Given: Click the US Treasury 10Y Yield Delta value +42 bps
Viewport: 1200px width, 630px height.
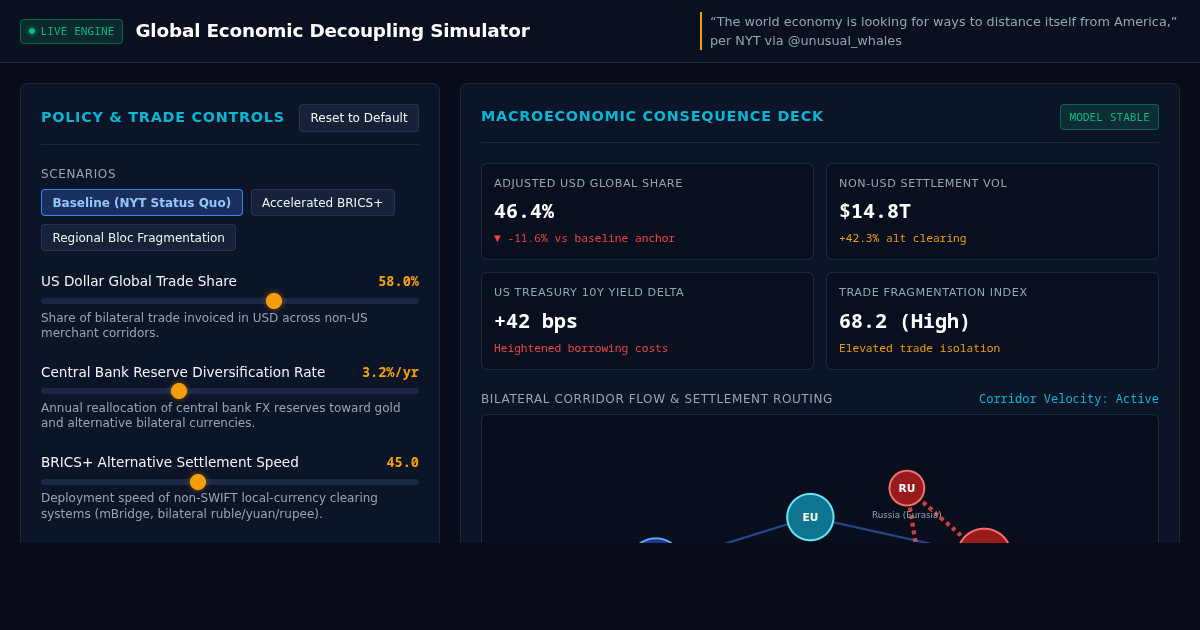Looking at the screenshot, I should click(536, 322).
